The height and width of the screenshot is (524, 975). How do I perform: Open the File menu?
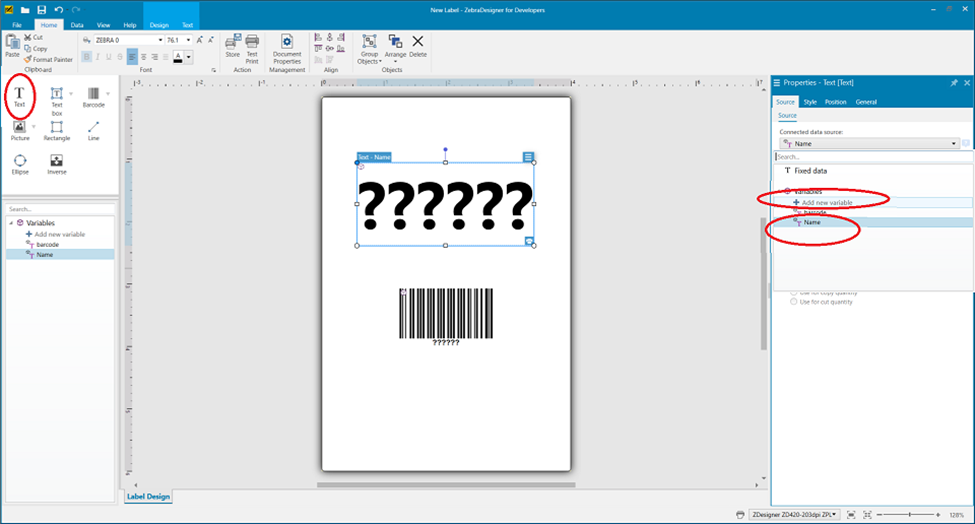coord(17,25)
